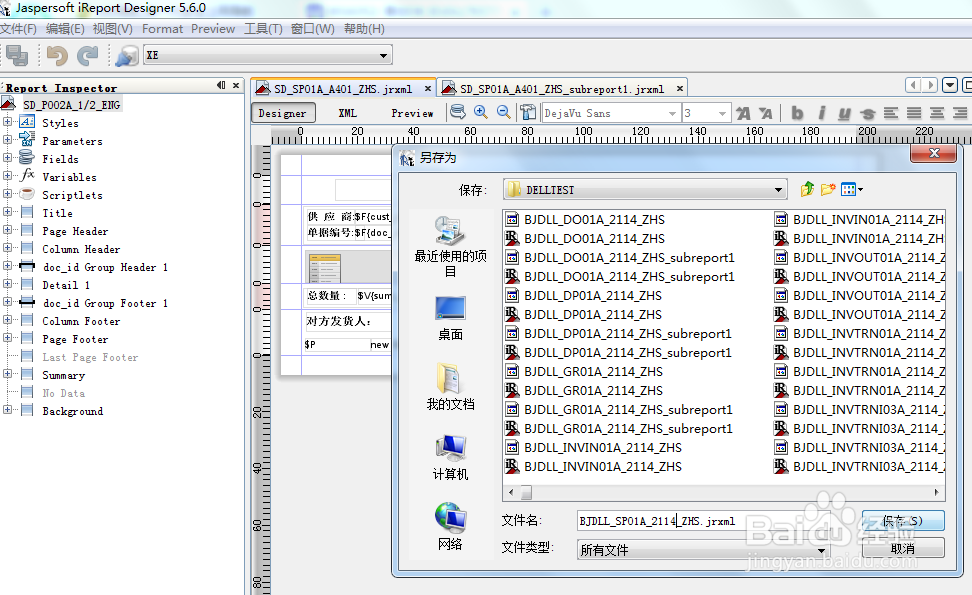This screenshot has width=972, height=595.
Task: Click the compile report icon
Action: coord(528,112)
